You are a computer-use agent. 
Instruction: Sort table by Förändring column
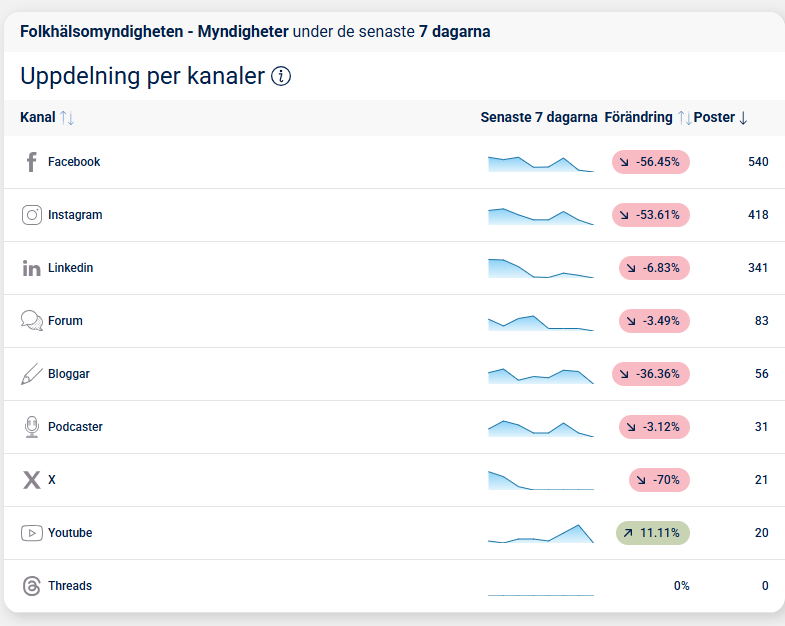tap(684, 118)
